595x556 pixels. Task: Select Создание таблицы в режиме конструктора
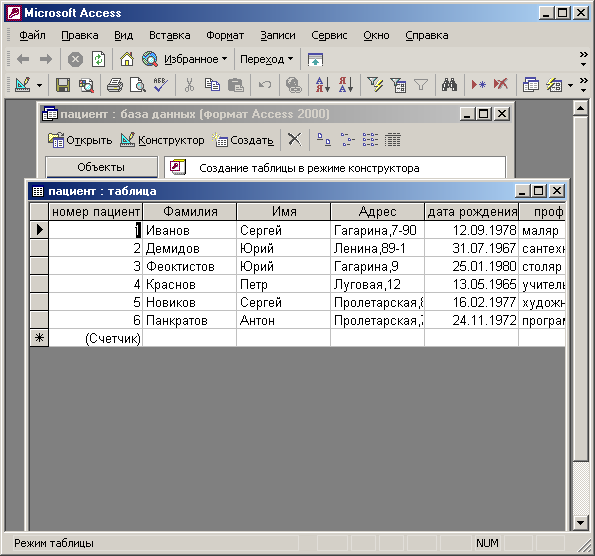(309, 168)
